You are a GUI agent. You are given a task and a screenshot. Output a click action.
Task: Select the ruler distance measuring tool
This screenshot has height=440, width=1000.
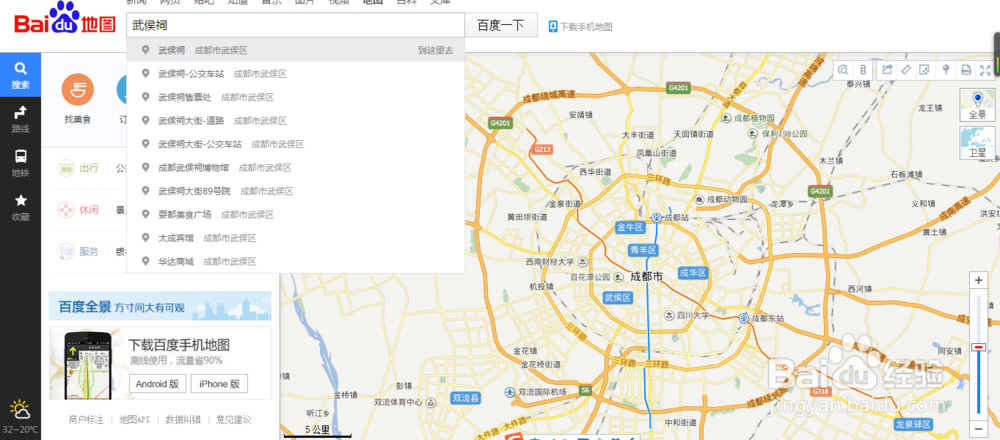(905, 70)
